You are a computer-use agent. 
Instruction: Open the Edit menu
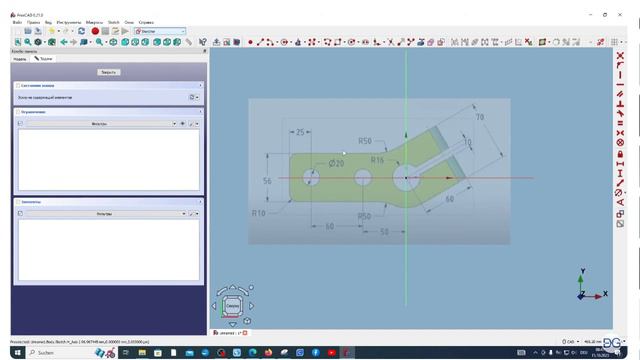[33, 22]
